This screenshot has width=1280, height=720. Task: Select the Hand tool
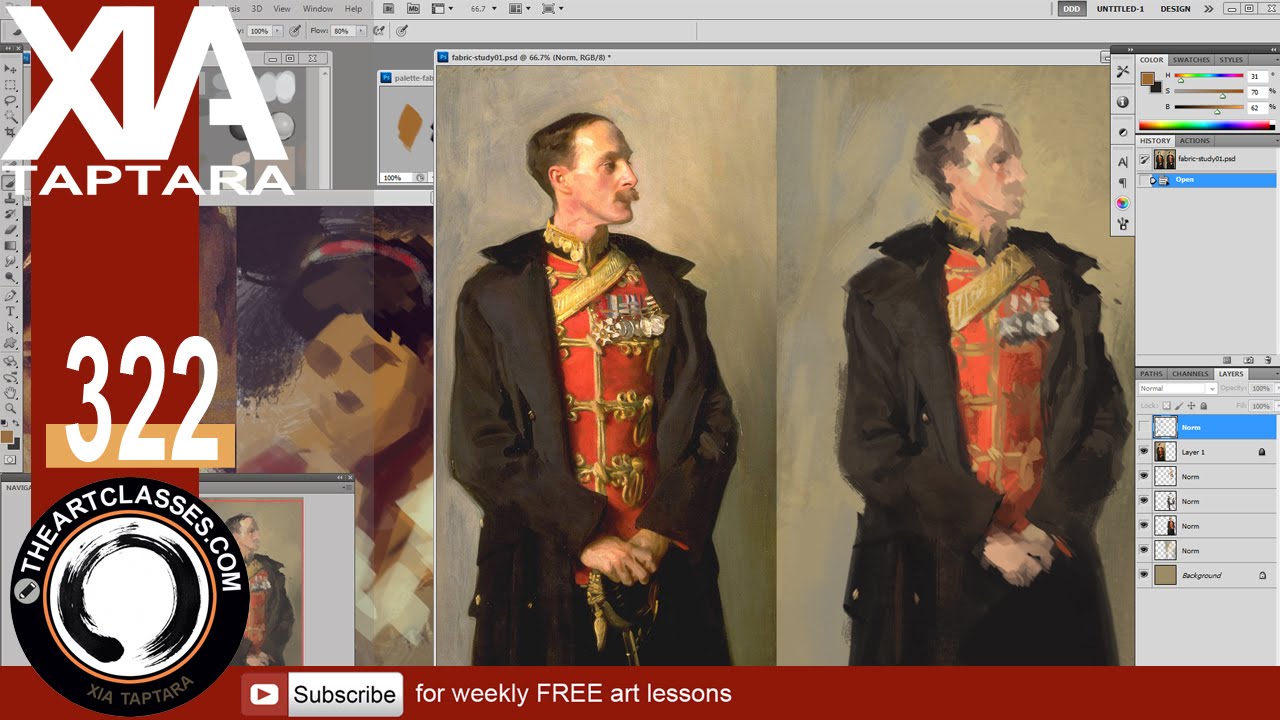pyautogui.click(x=11, y=392)
